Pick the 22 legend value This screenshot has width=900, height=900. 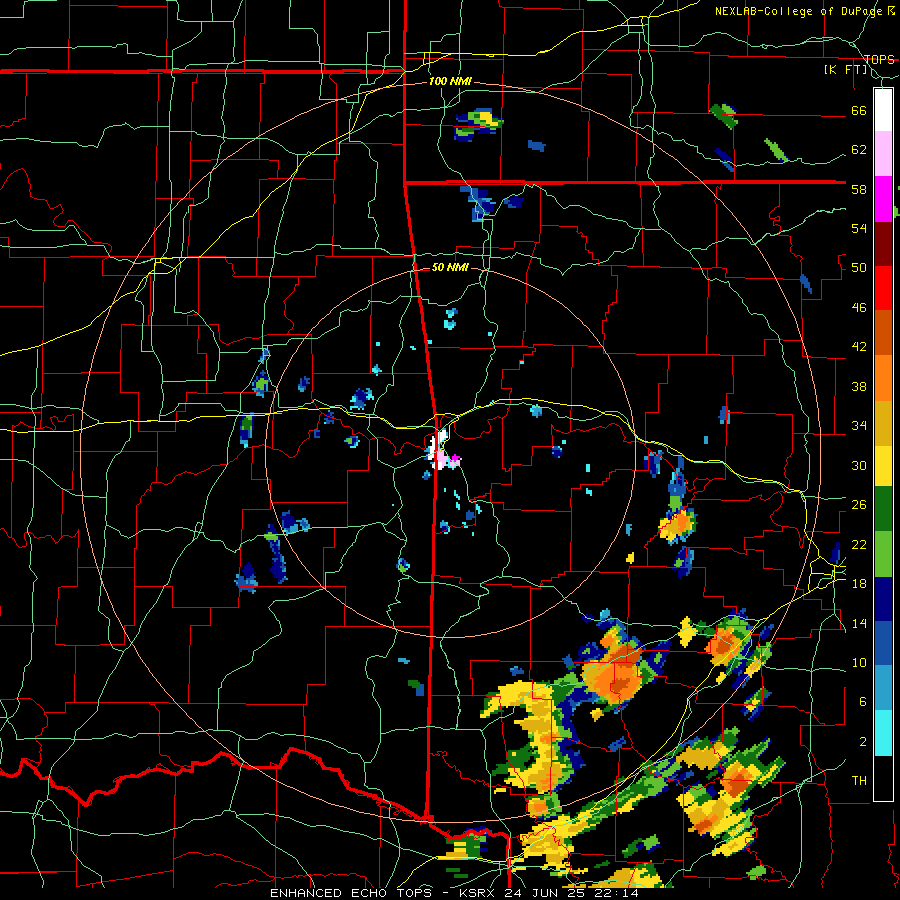pos(859,544)
